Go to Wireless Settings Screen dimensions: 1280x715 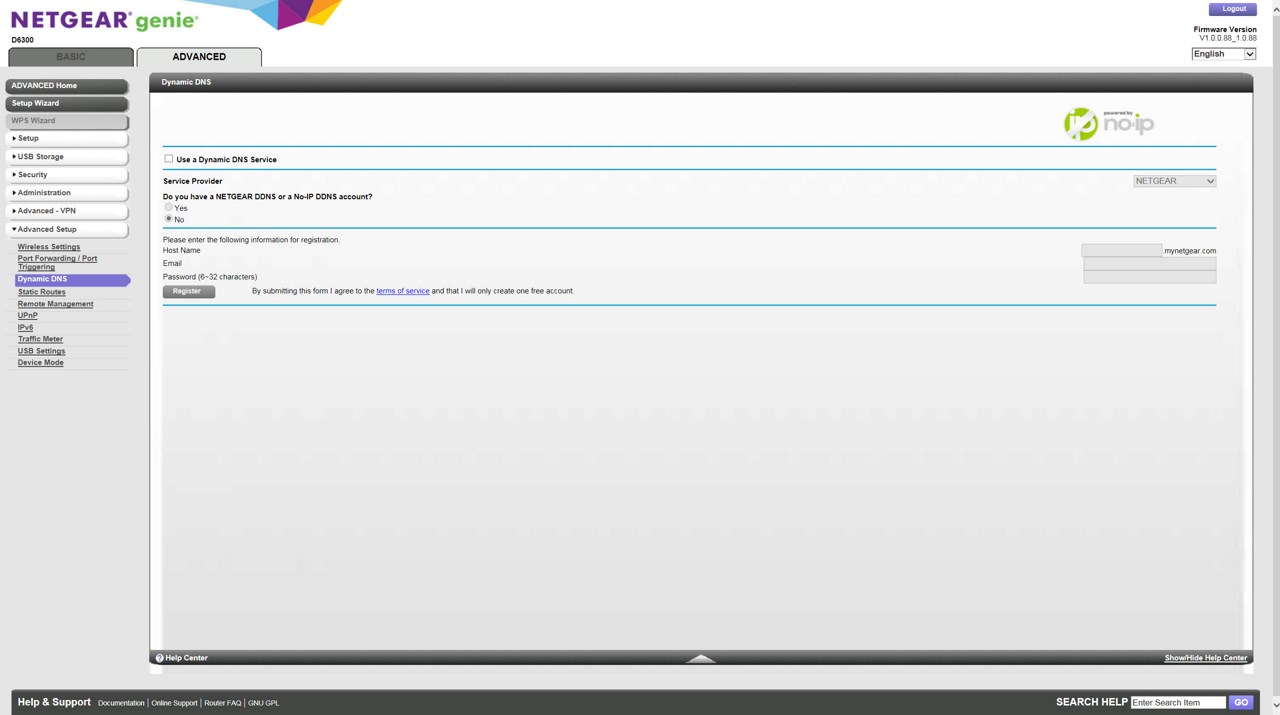(49, 247)
